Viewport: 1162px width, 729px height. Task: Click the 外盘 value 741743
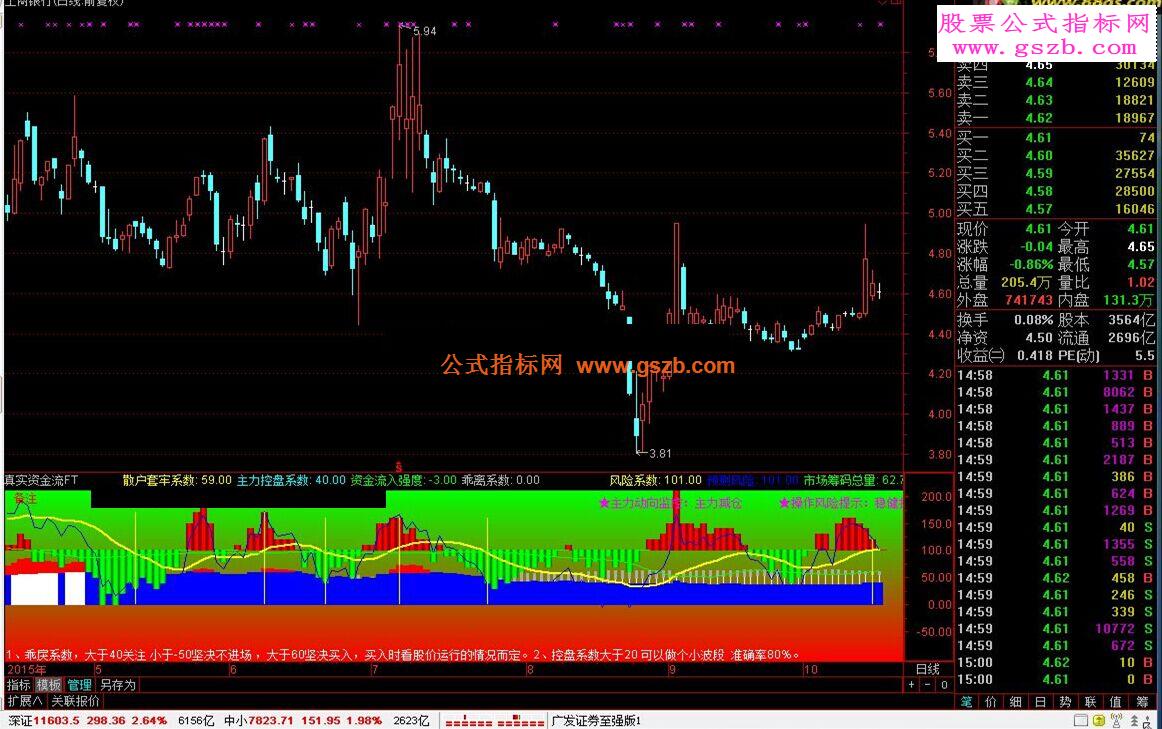(x=1029, y=300)
